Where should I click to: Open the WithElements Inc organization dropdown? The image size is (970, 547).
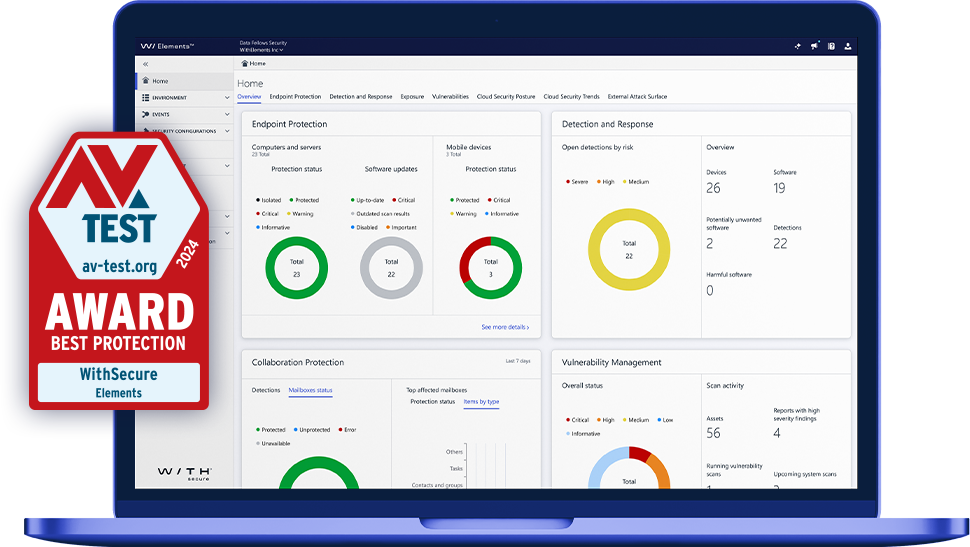262,50
